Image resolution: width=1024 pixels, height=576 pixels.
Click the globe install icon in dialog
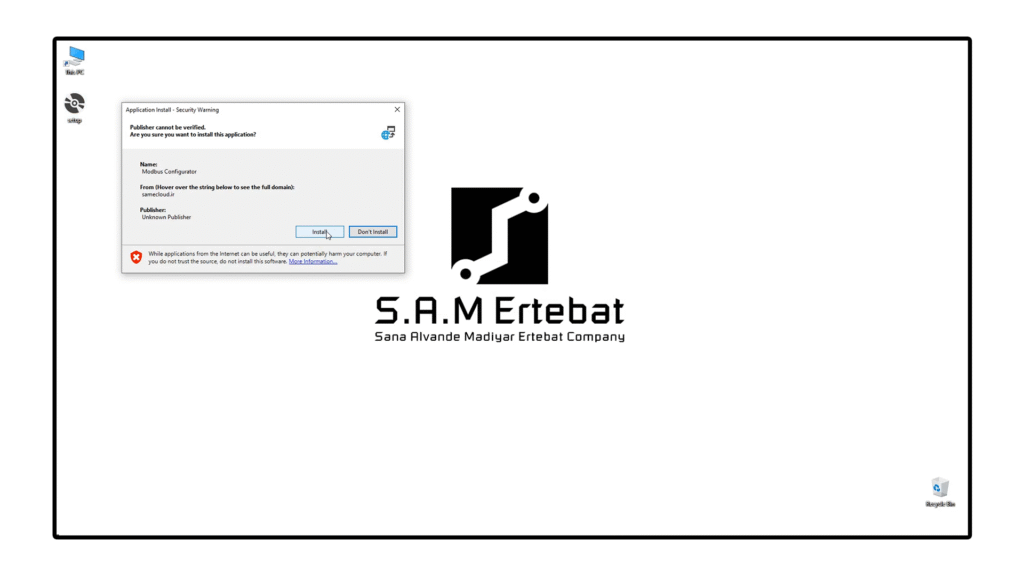(x=388, y=132)
